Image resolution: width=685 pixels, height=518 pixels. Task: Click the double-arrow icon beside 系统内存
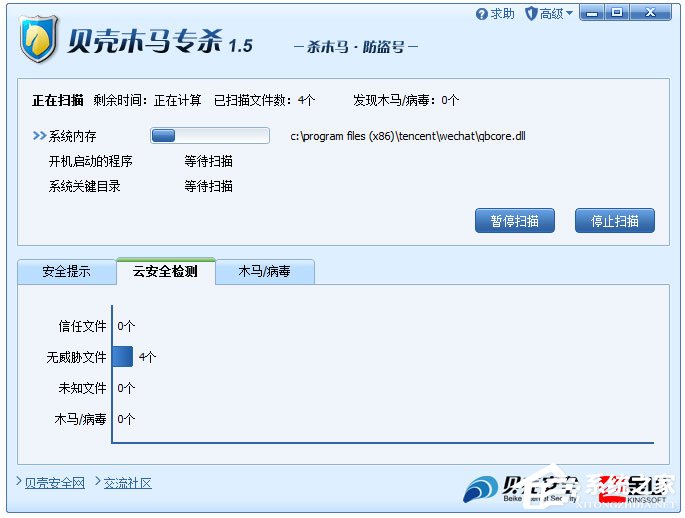coord(39,136)
